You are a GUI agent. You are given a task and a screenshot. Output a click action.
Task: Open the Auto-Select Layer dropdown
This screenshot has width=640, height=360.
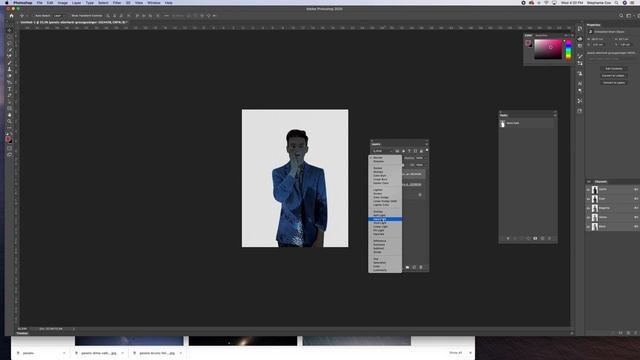[x=58, y=16]
